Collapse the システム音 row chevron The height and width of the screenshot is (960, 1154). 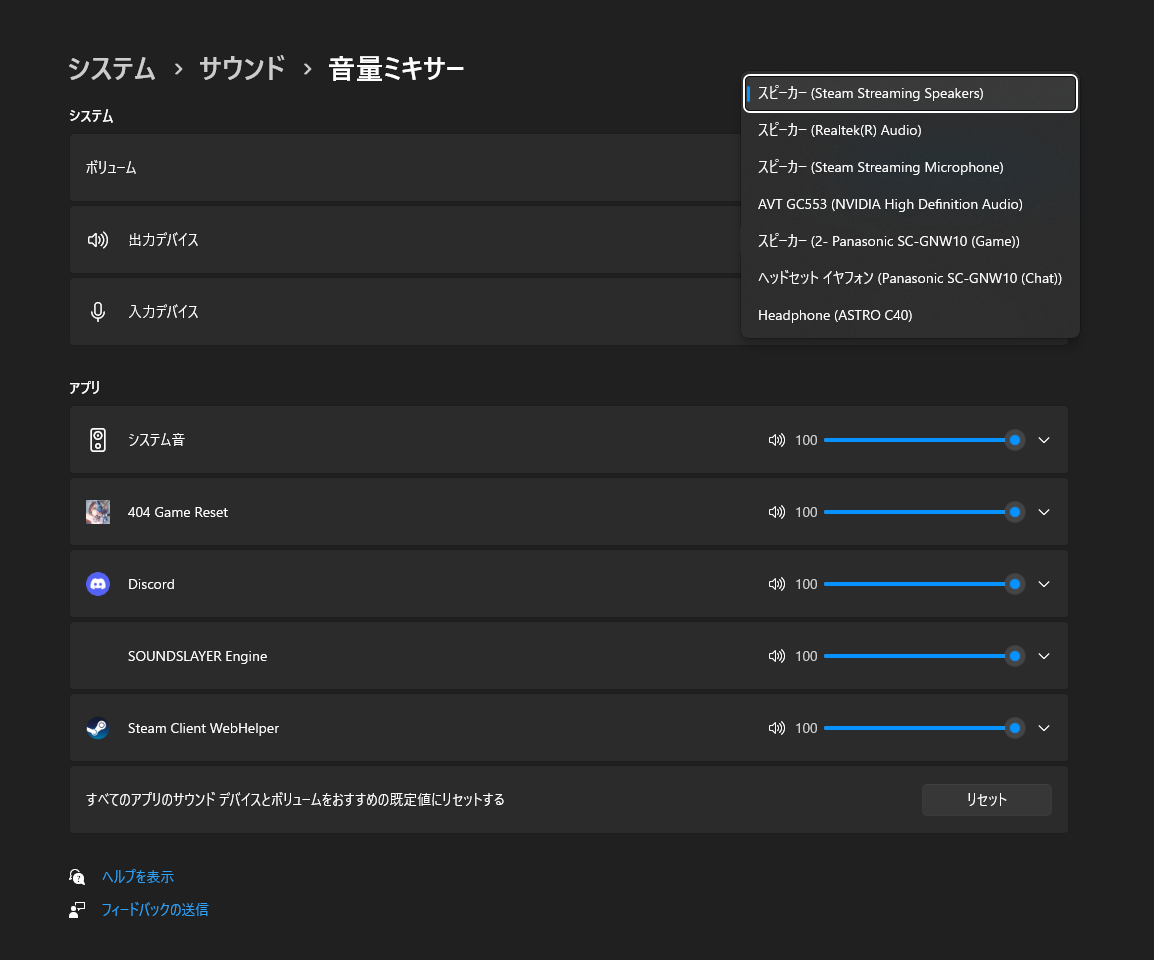(1044, 440)
